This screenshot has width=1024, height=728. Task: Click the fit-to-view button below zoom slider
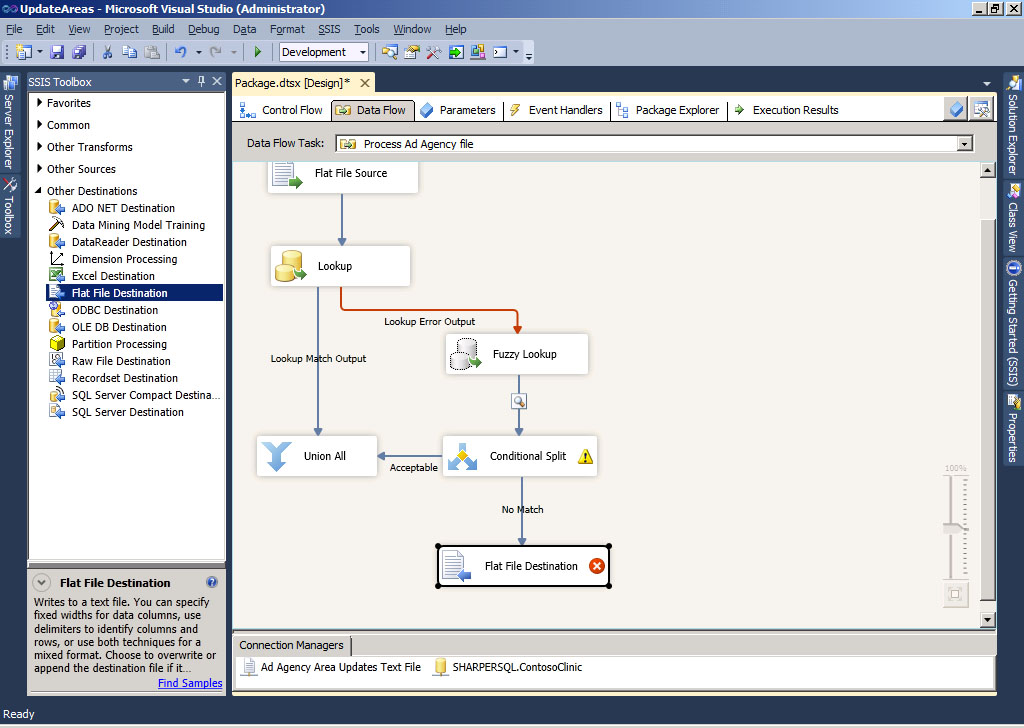coord(955,594)
